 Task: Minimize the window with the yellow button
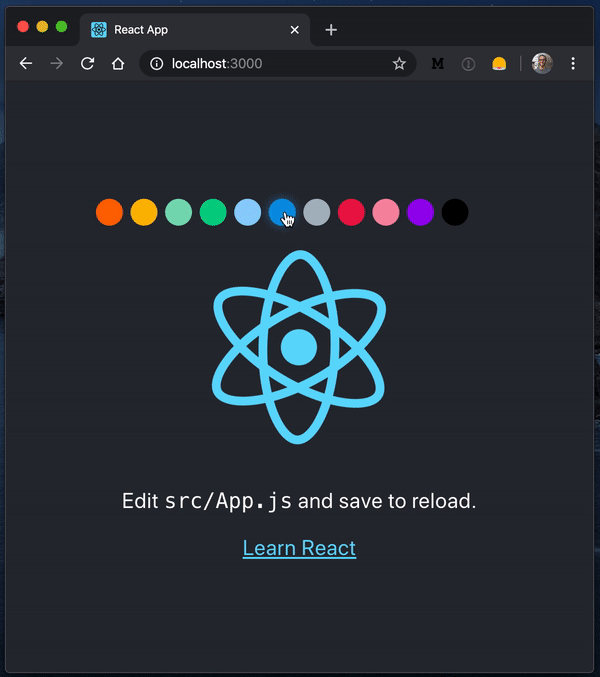(42, 27)
